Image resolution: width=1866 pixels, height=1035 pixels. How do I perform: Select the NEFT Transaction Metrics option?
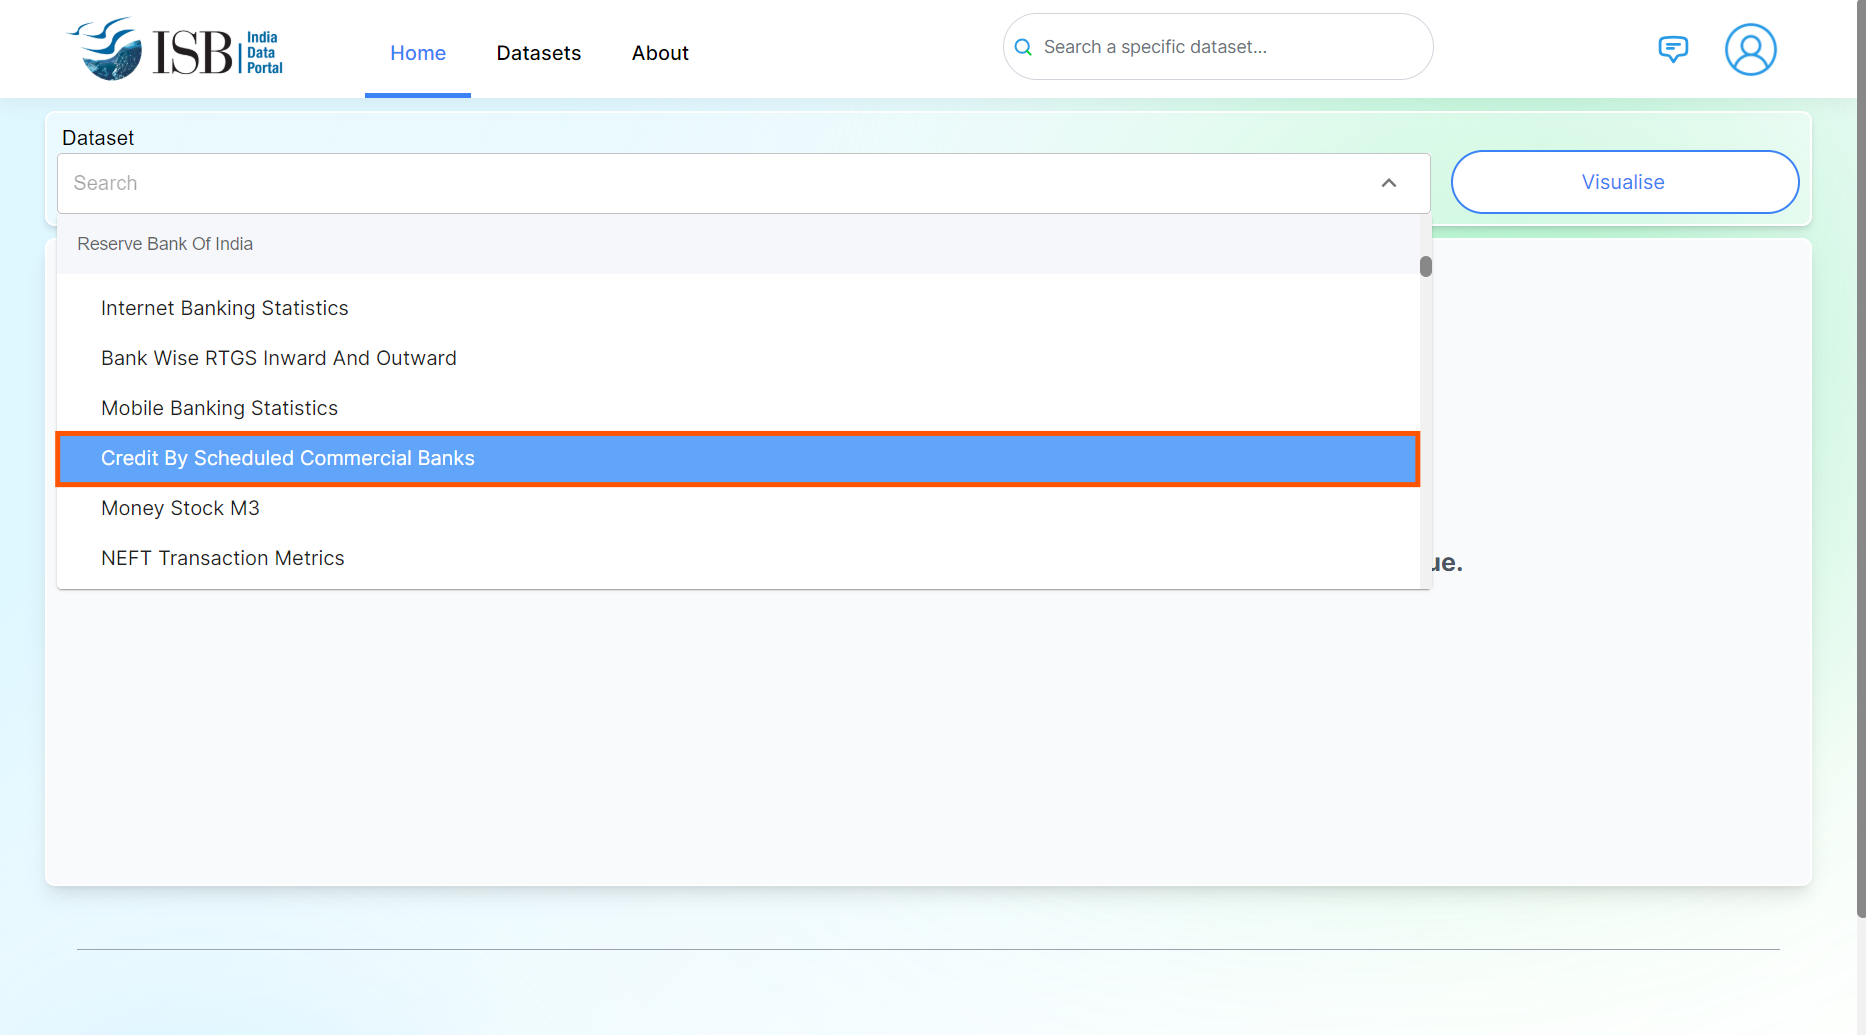click(x=223, y=558)
